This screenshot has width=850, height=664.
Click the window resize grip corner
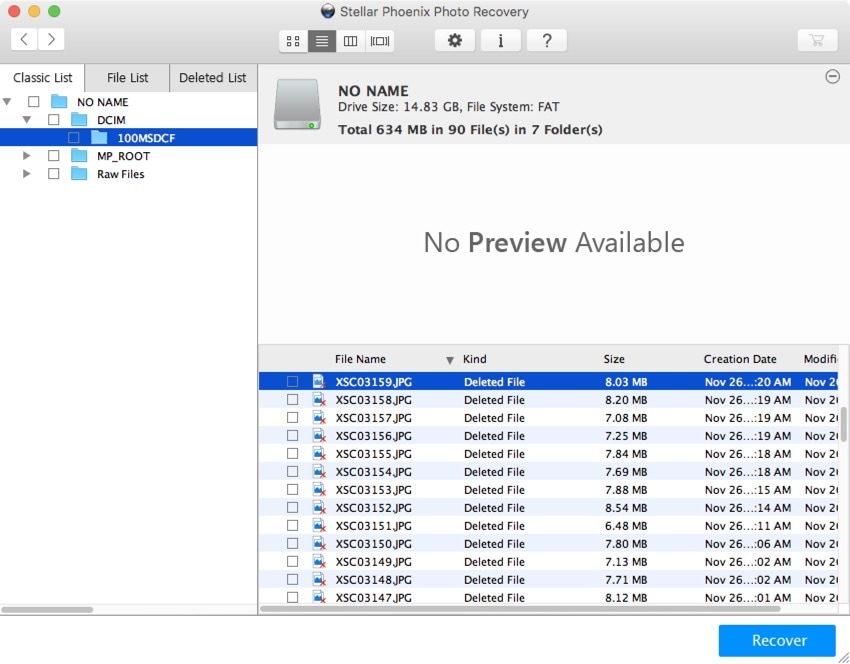point(843,657)
